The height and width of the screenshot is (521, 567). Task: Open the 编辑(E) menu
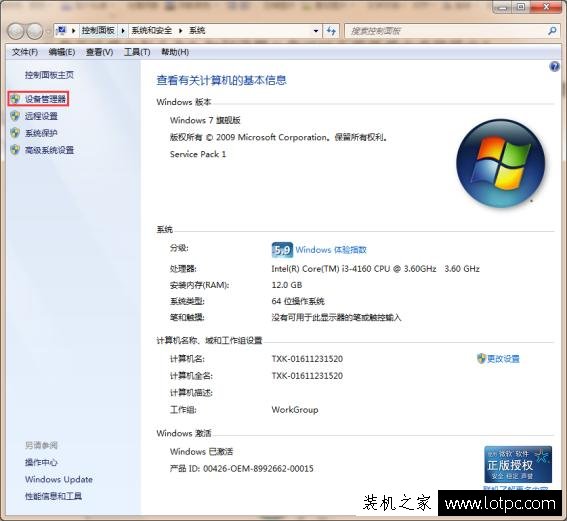(62, 52)
